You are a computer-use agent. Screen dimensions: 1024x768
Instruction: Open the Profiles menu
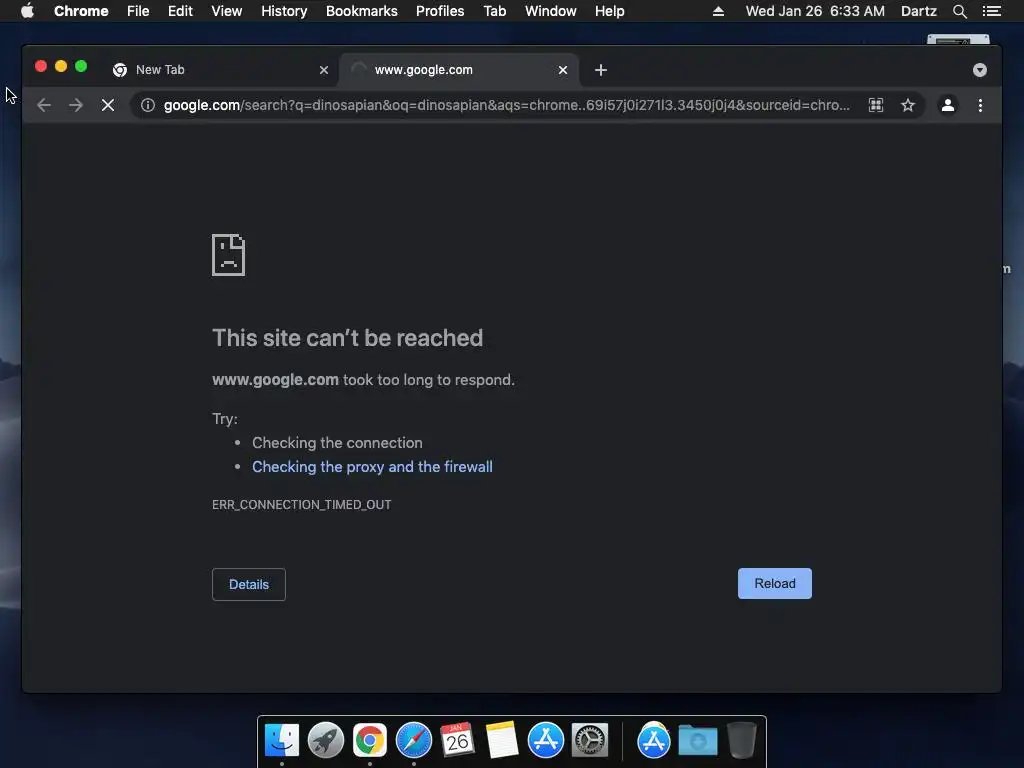[440, 11]
